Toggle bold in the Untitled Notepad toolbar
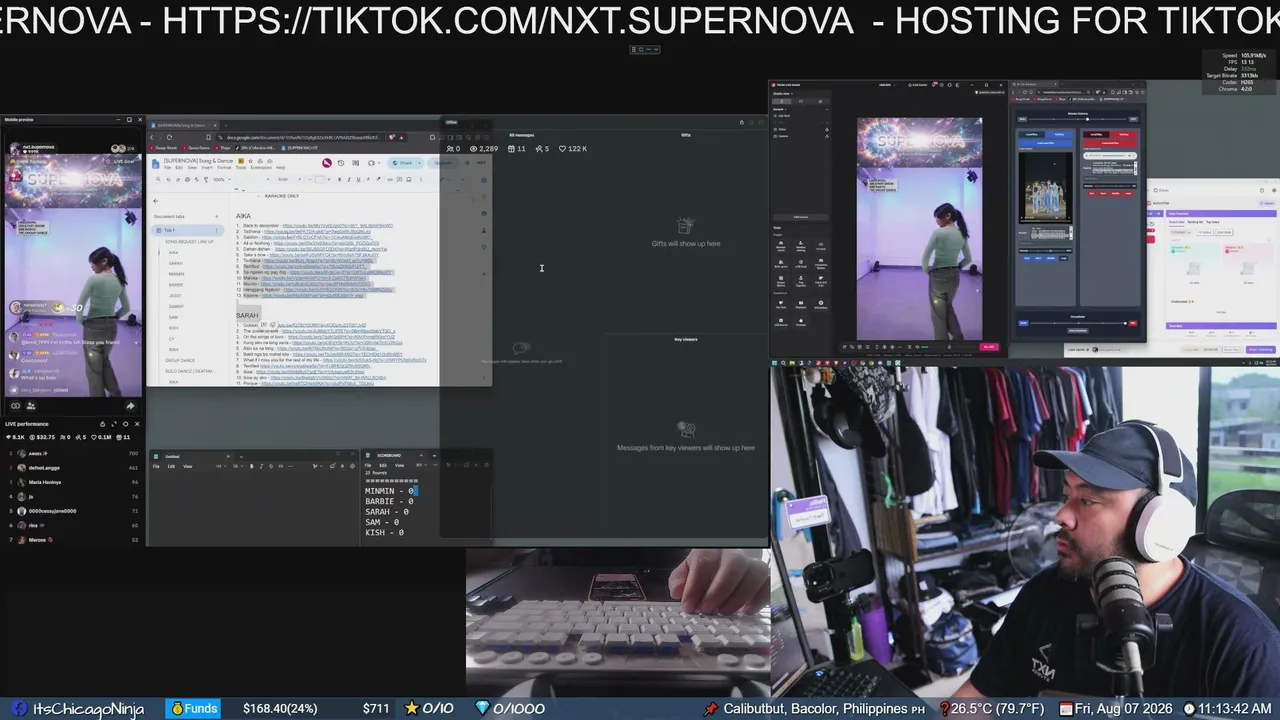1280x720 pixels. coord(252,466)
